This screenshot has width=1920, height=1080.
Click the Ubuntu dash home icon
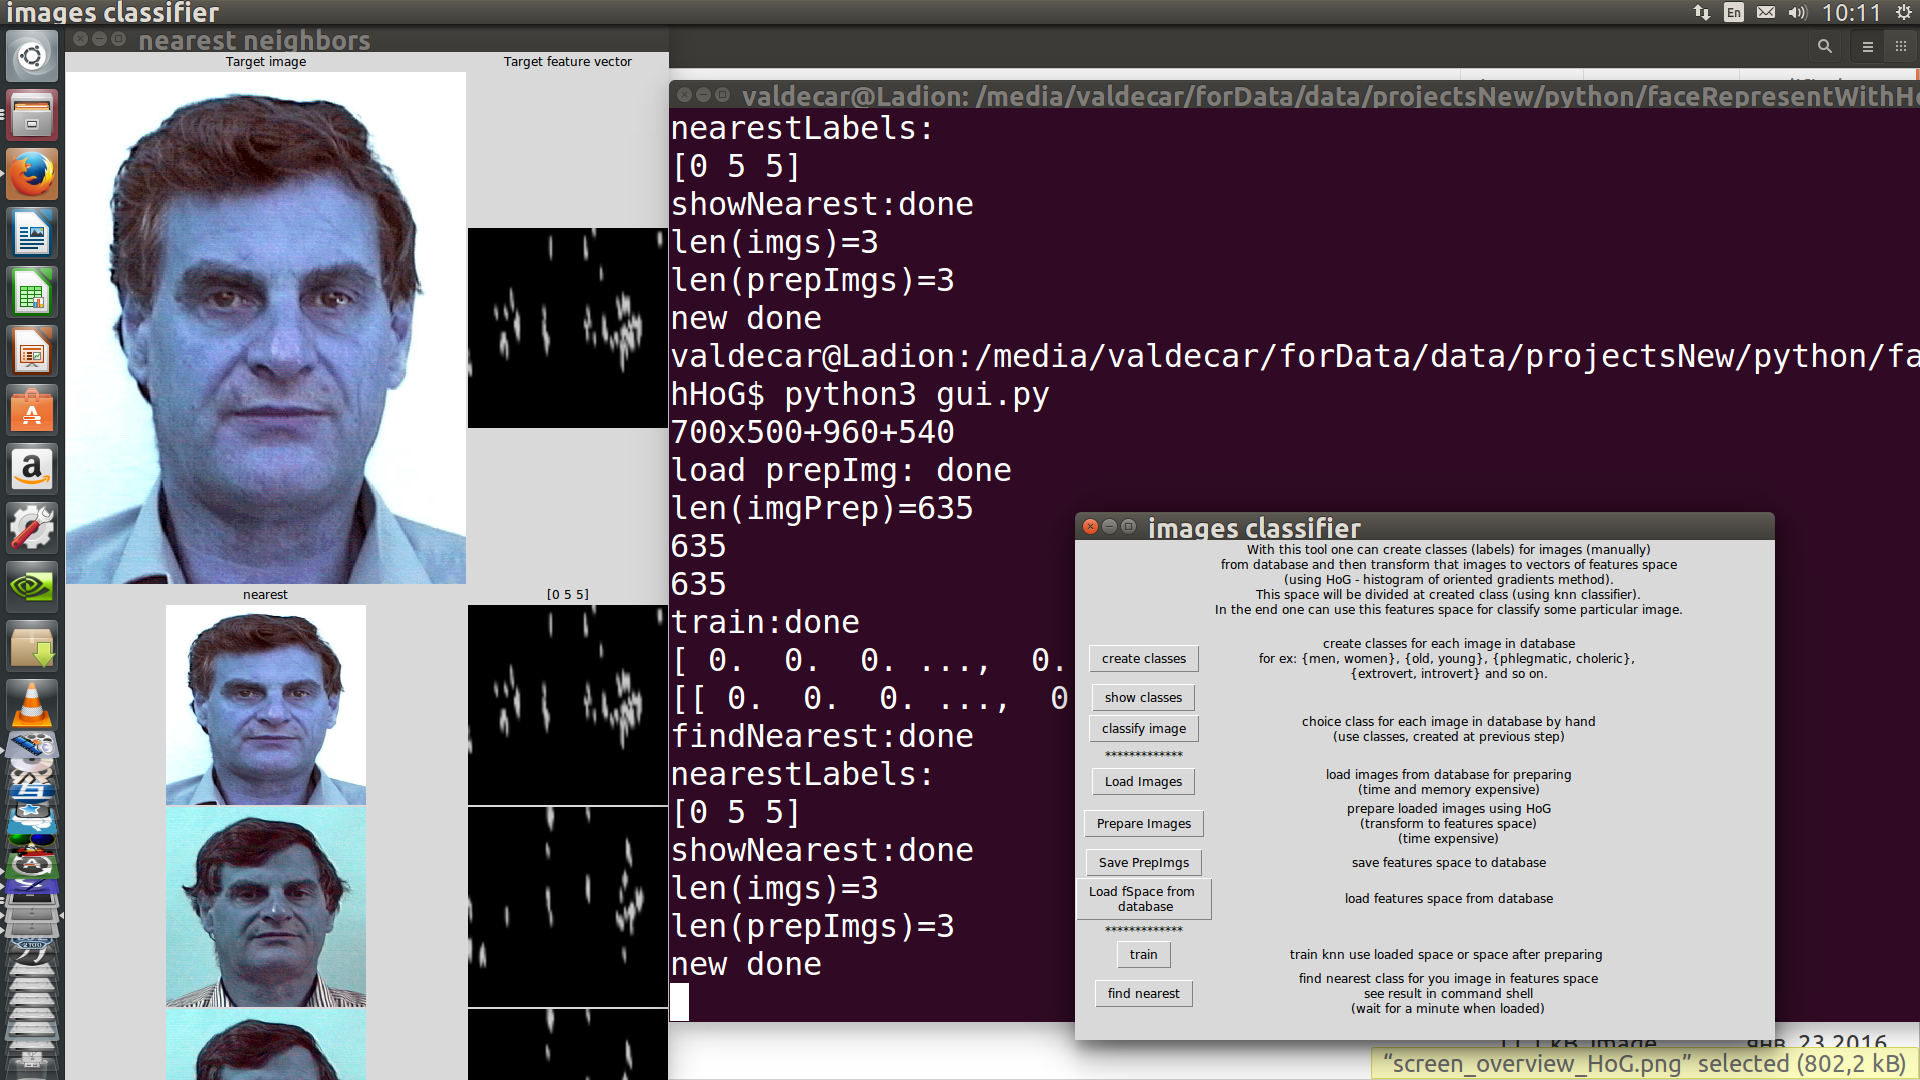(x=32, y=56)
